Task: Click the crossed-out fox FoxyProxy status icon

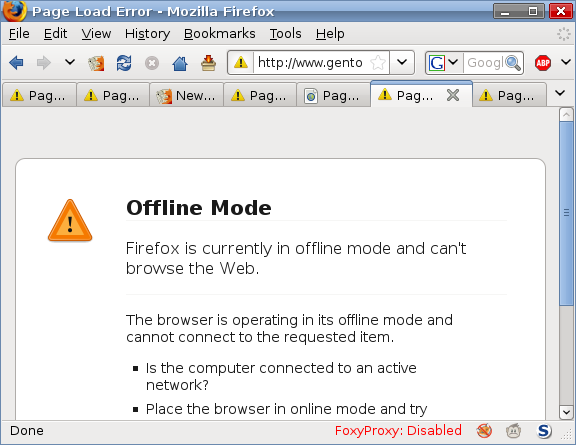Action: pyautogui.click(x=484, y=431)
